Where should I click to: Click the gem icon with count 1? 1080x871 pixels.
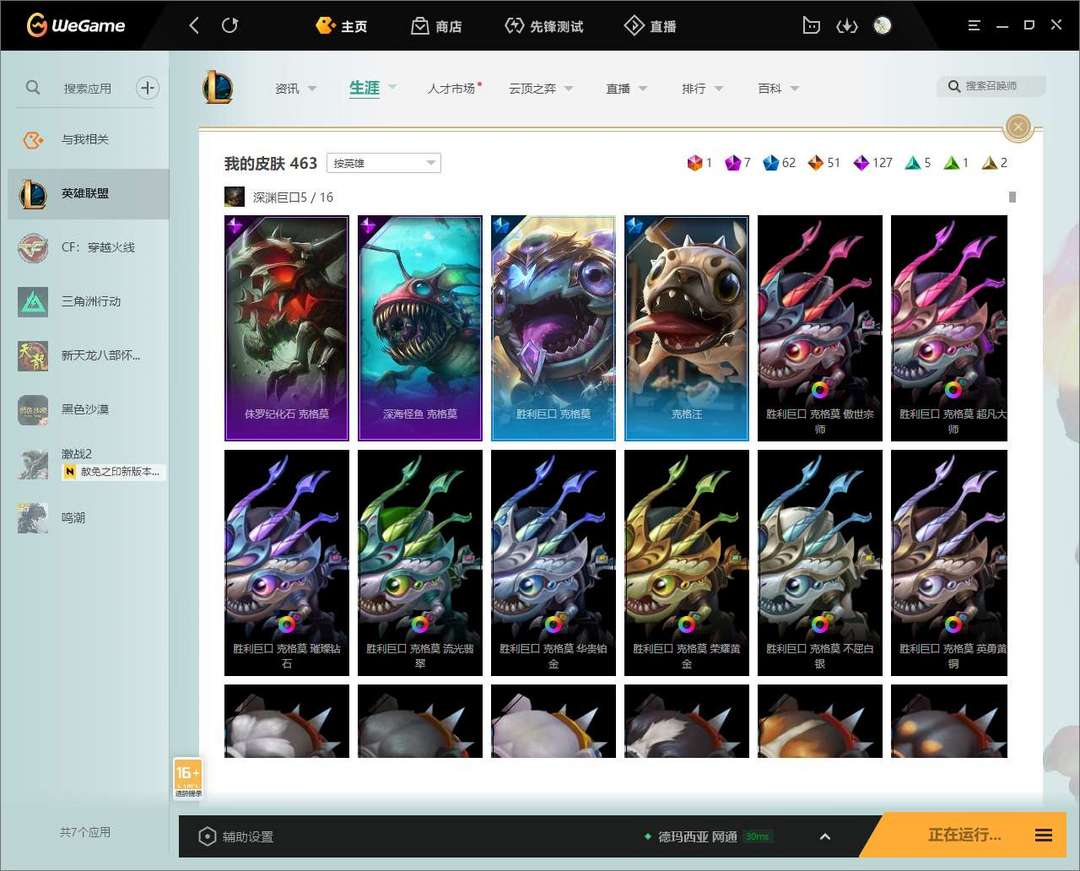coord(694,163)
